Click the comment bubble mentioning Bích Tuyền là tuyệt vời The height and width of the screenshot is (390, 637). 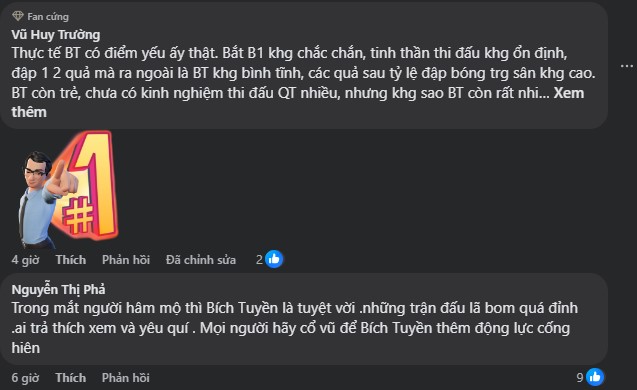(x=304, y=319)
